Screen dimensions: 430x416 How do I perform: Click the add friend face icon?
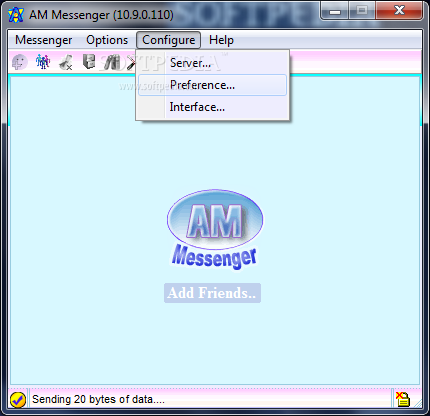point(20,62)
